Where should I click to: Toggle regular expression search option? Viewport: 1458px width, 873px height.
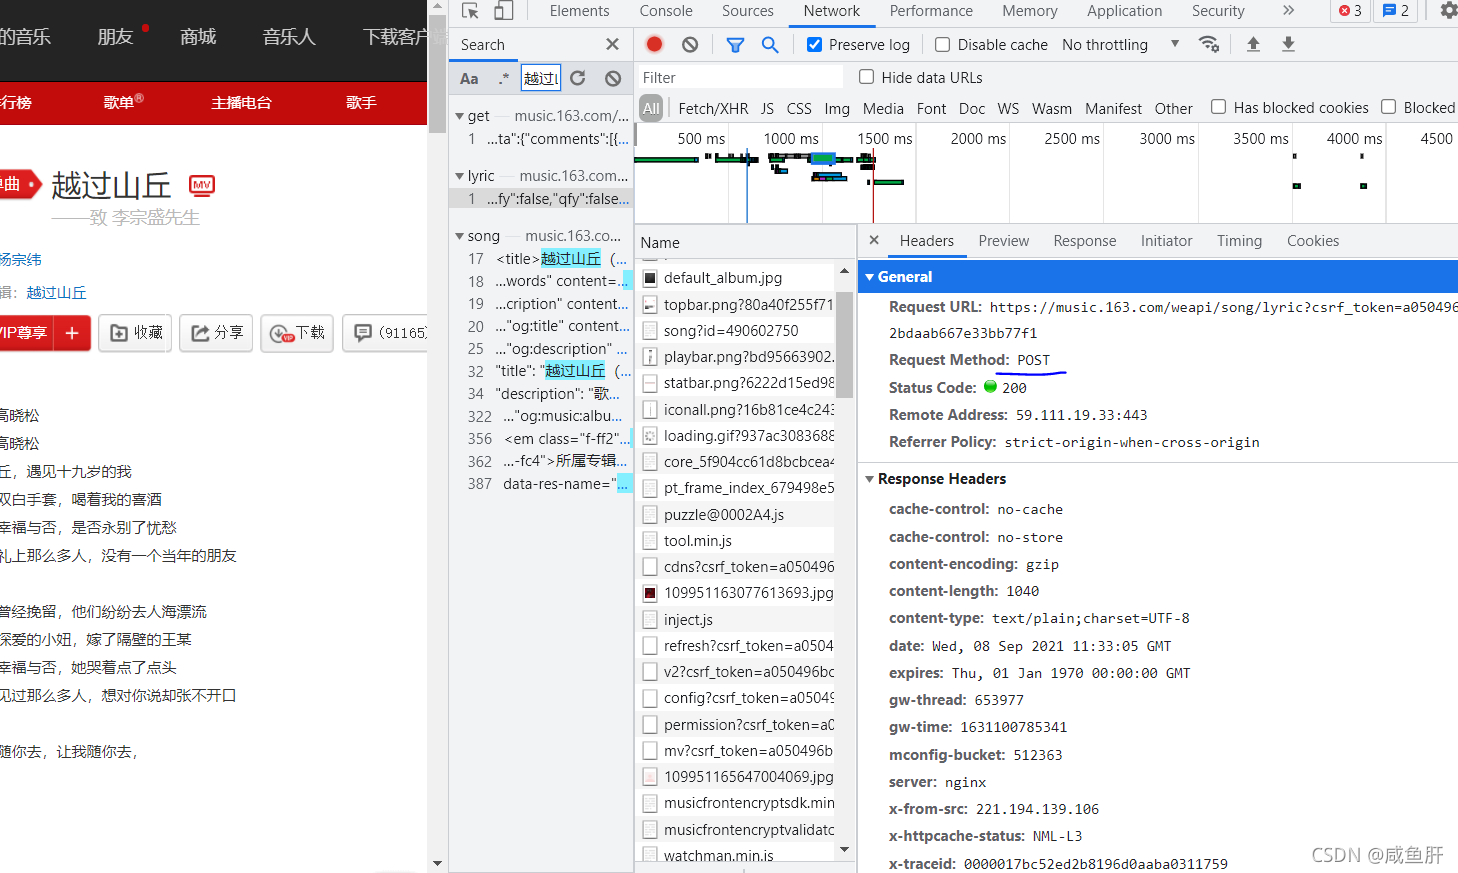coord(503,78)
